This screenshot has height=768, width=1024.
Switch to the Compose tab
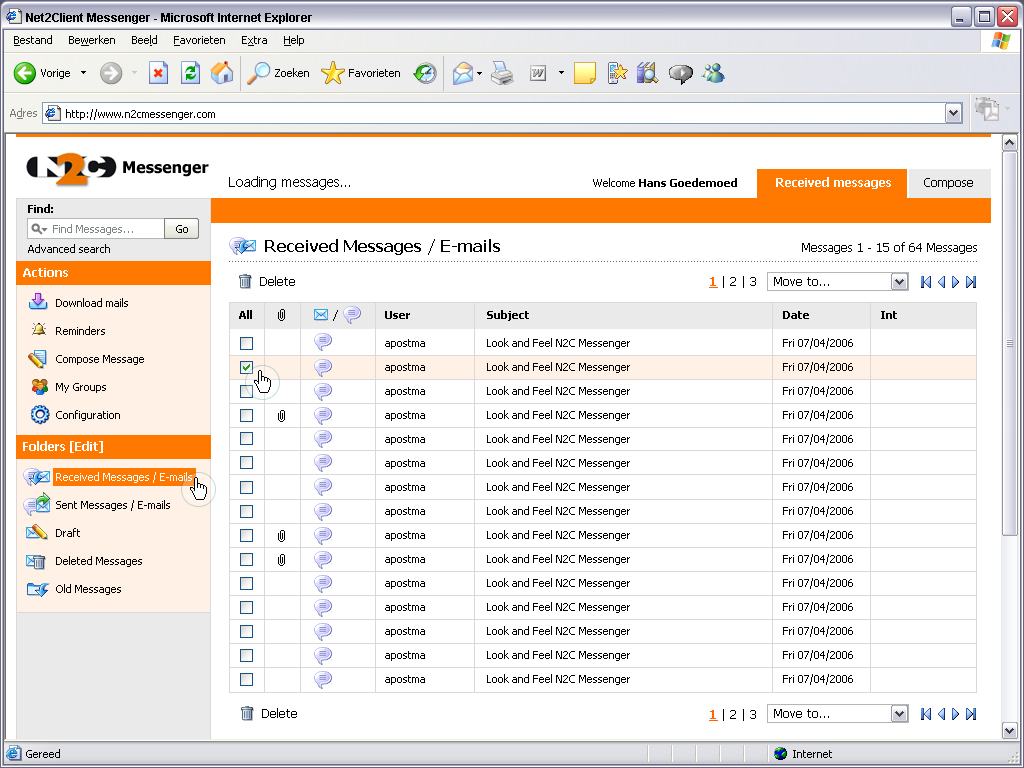(948, 183)
